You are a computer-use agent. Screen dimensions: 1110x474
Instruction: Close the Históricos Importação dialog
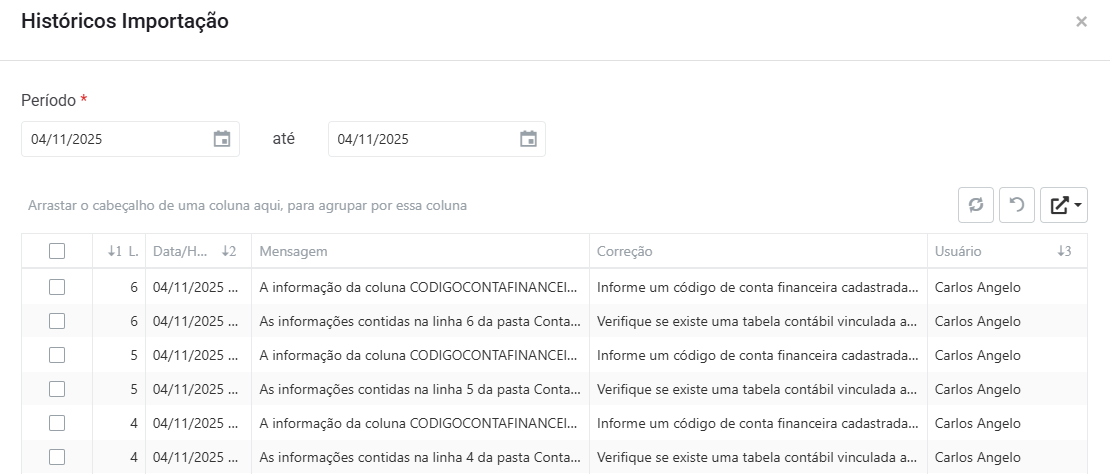(1081, 21)
